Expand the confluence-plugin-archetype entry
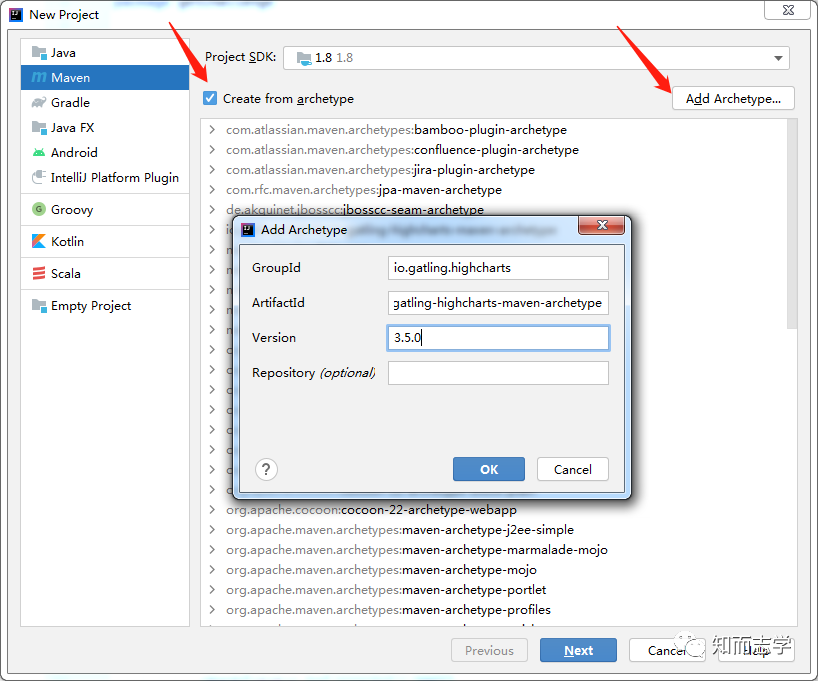The width and height of the screenshot is (818, 681). click(x=212, y=150)
